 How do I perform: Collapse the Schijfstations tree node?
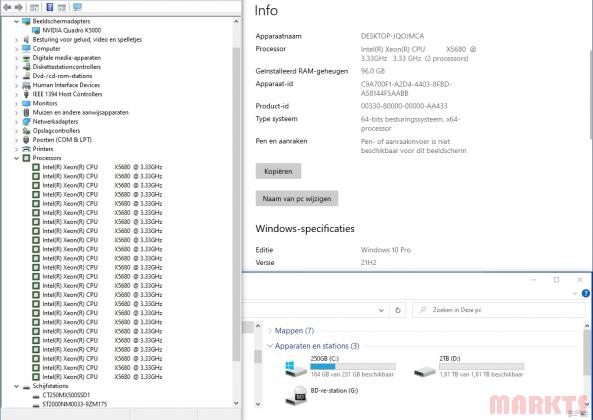[16, 386]
